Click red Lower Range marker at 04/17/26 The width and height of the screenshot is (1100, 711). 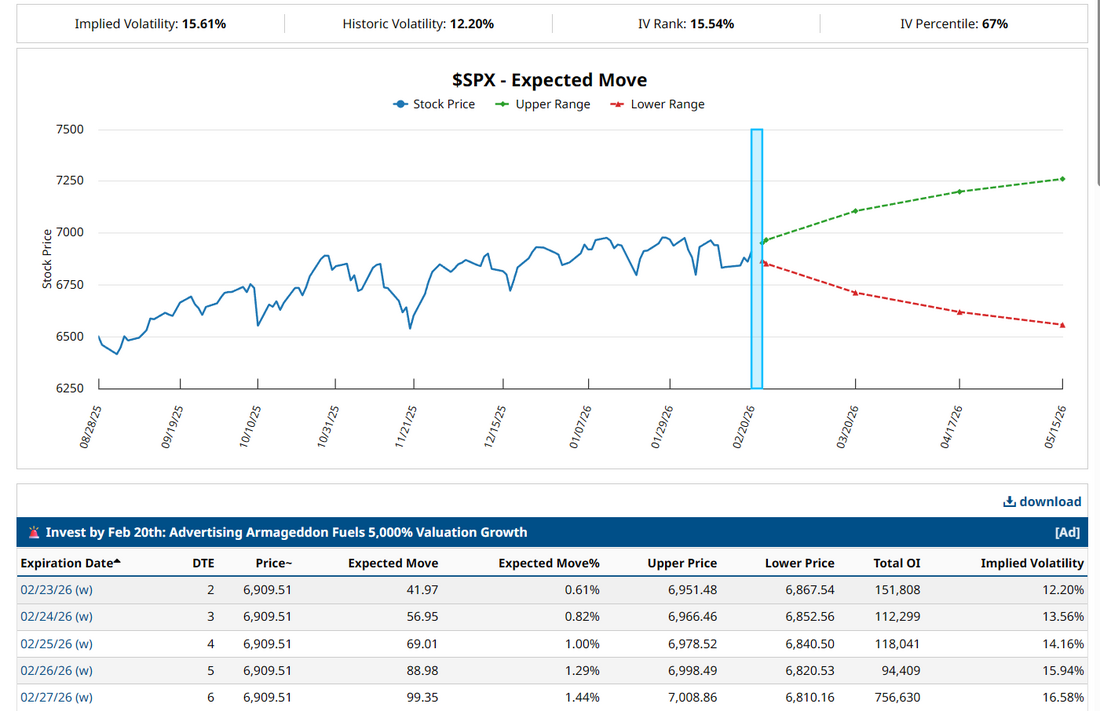960,312
